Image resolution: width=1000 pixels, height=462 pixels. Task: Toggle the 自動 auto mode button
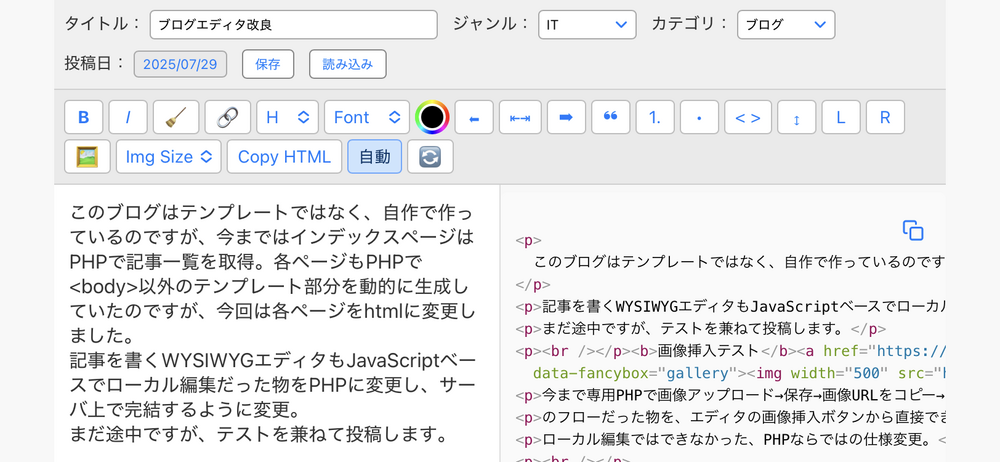(374, 156)
